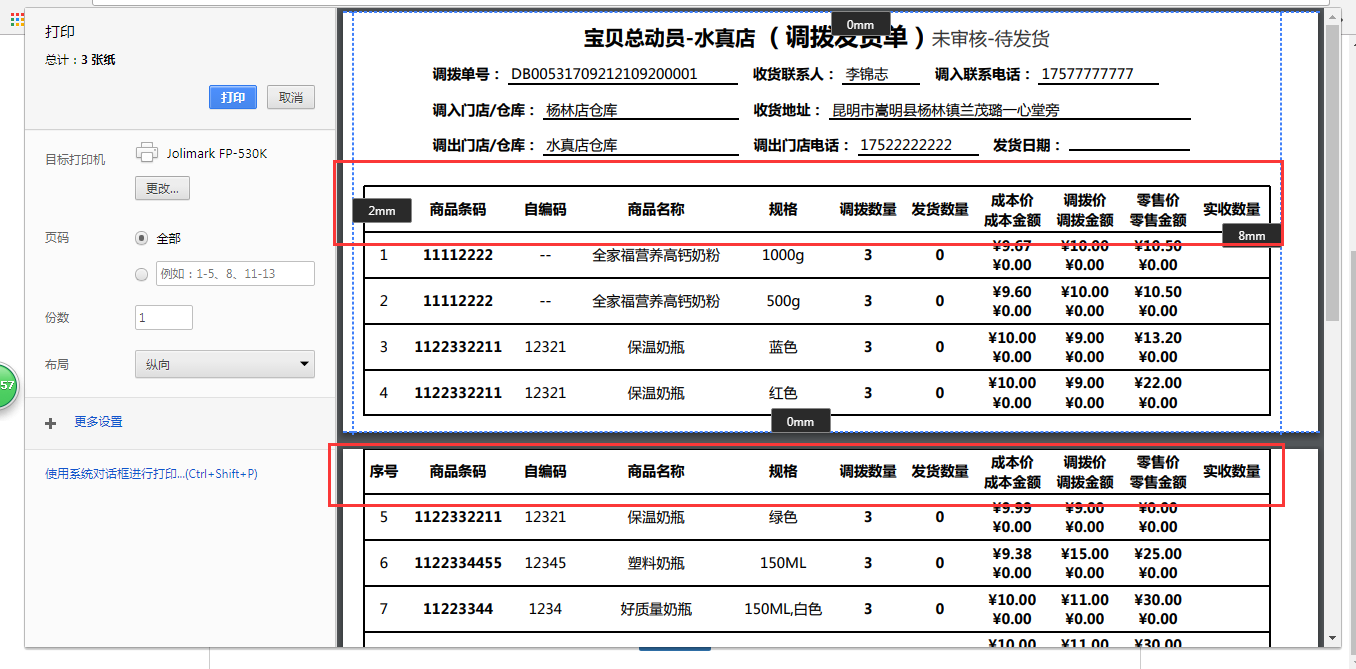Screen dimensions: 1356x669
Task: Click product name 好质量奶瓶
Action: point(656,609)
